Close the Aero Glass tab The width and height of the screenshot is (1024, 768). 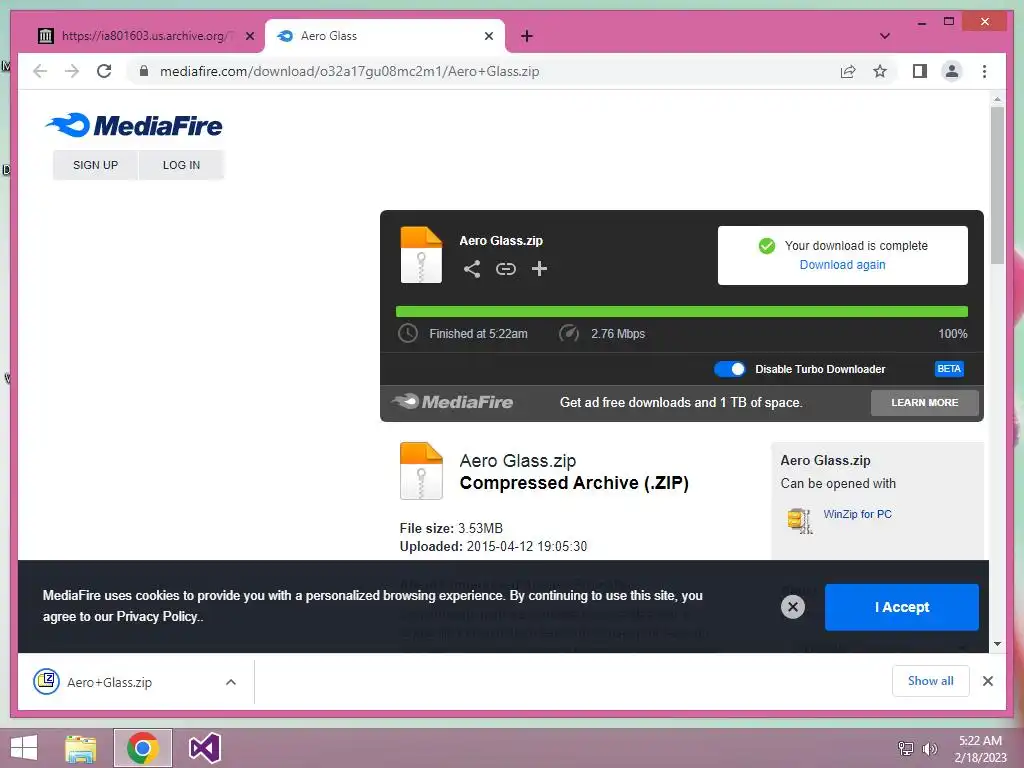(488, 36)
